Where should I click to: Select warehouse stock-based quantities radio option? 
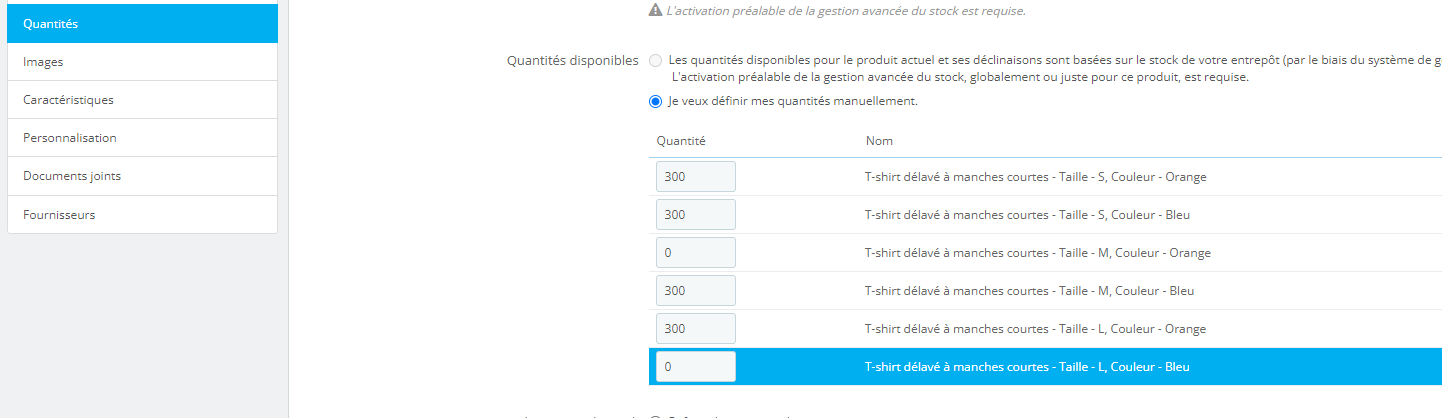tap(655, 60)
